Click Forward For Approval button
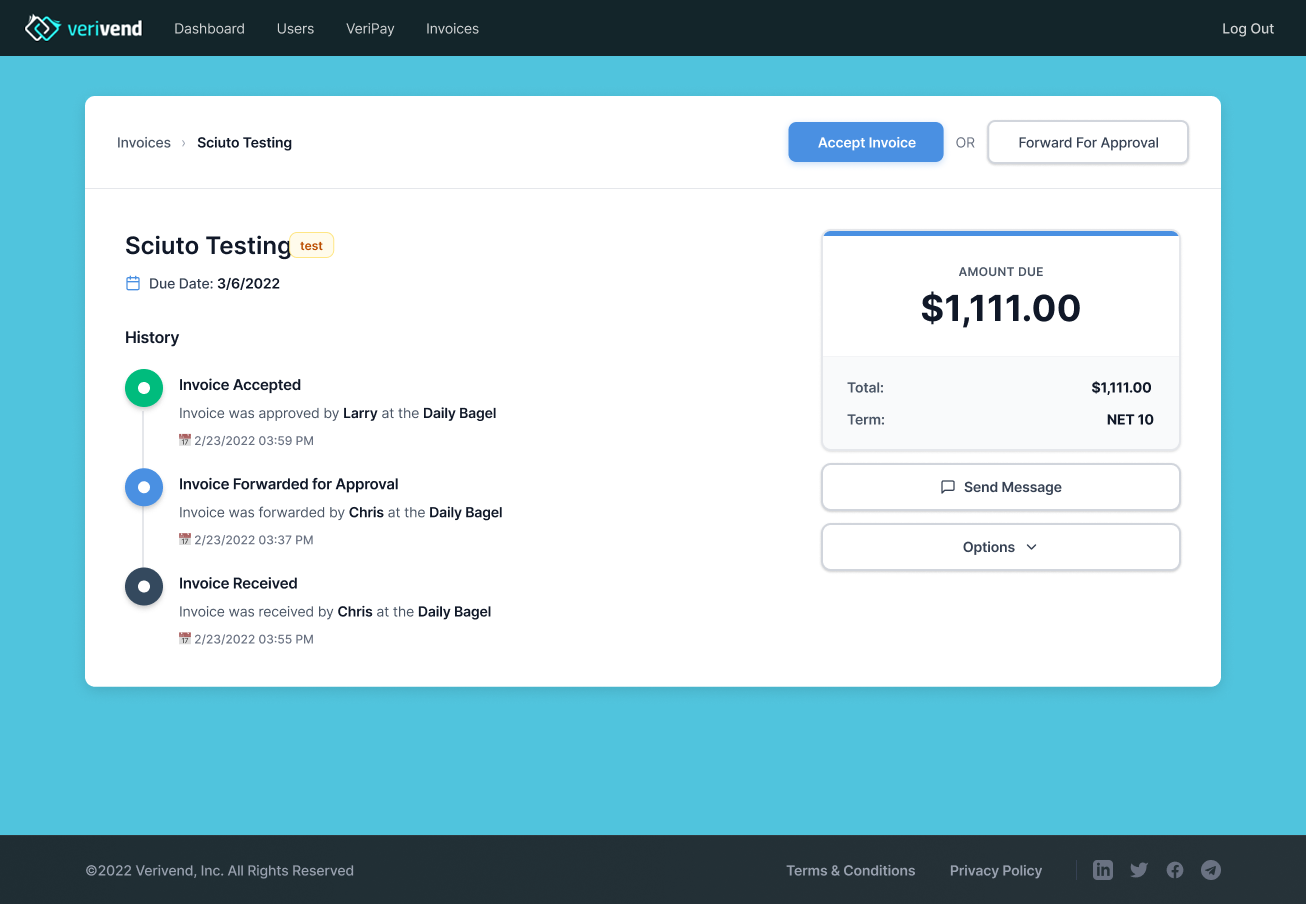Viewport: 1306px width, 904px height. (1088, 142)
